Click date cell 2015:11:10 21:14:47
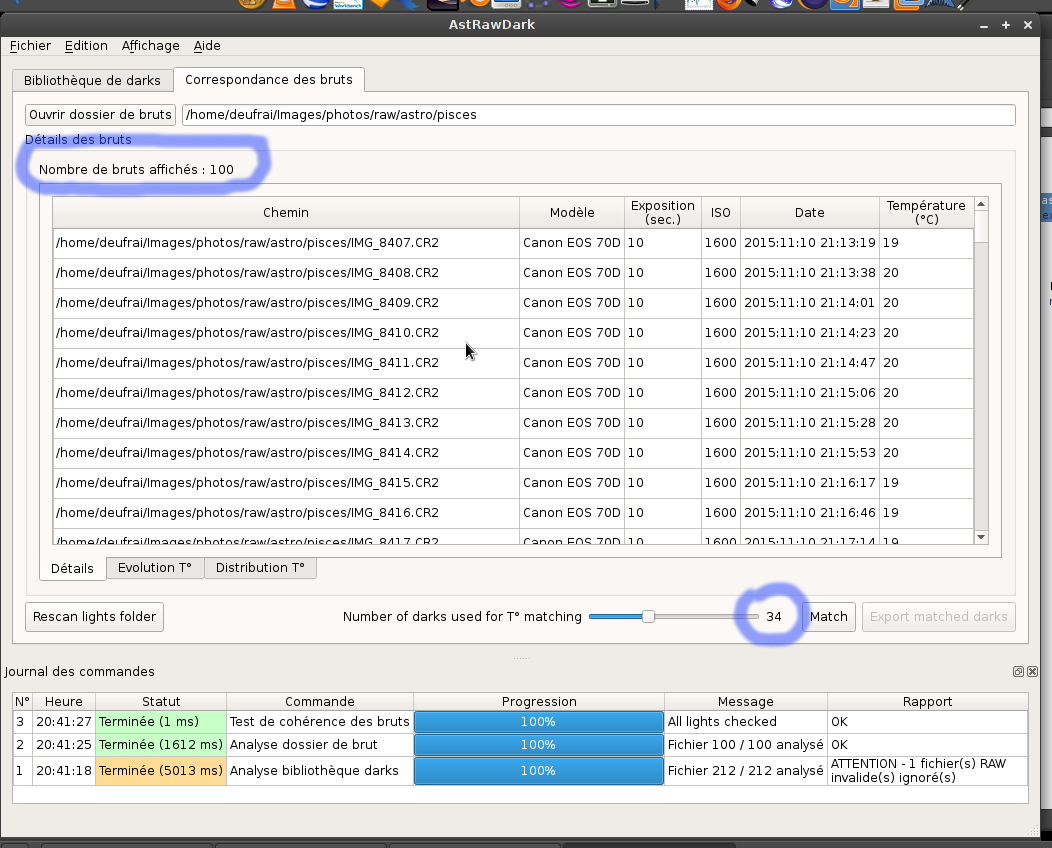This screenshot has height=848, width=1052. coord(810,363)
